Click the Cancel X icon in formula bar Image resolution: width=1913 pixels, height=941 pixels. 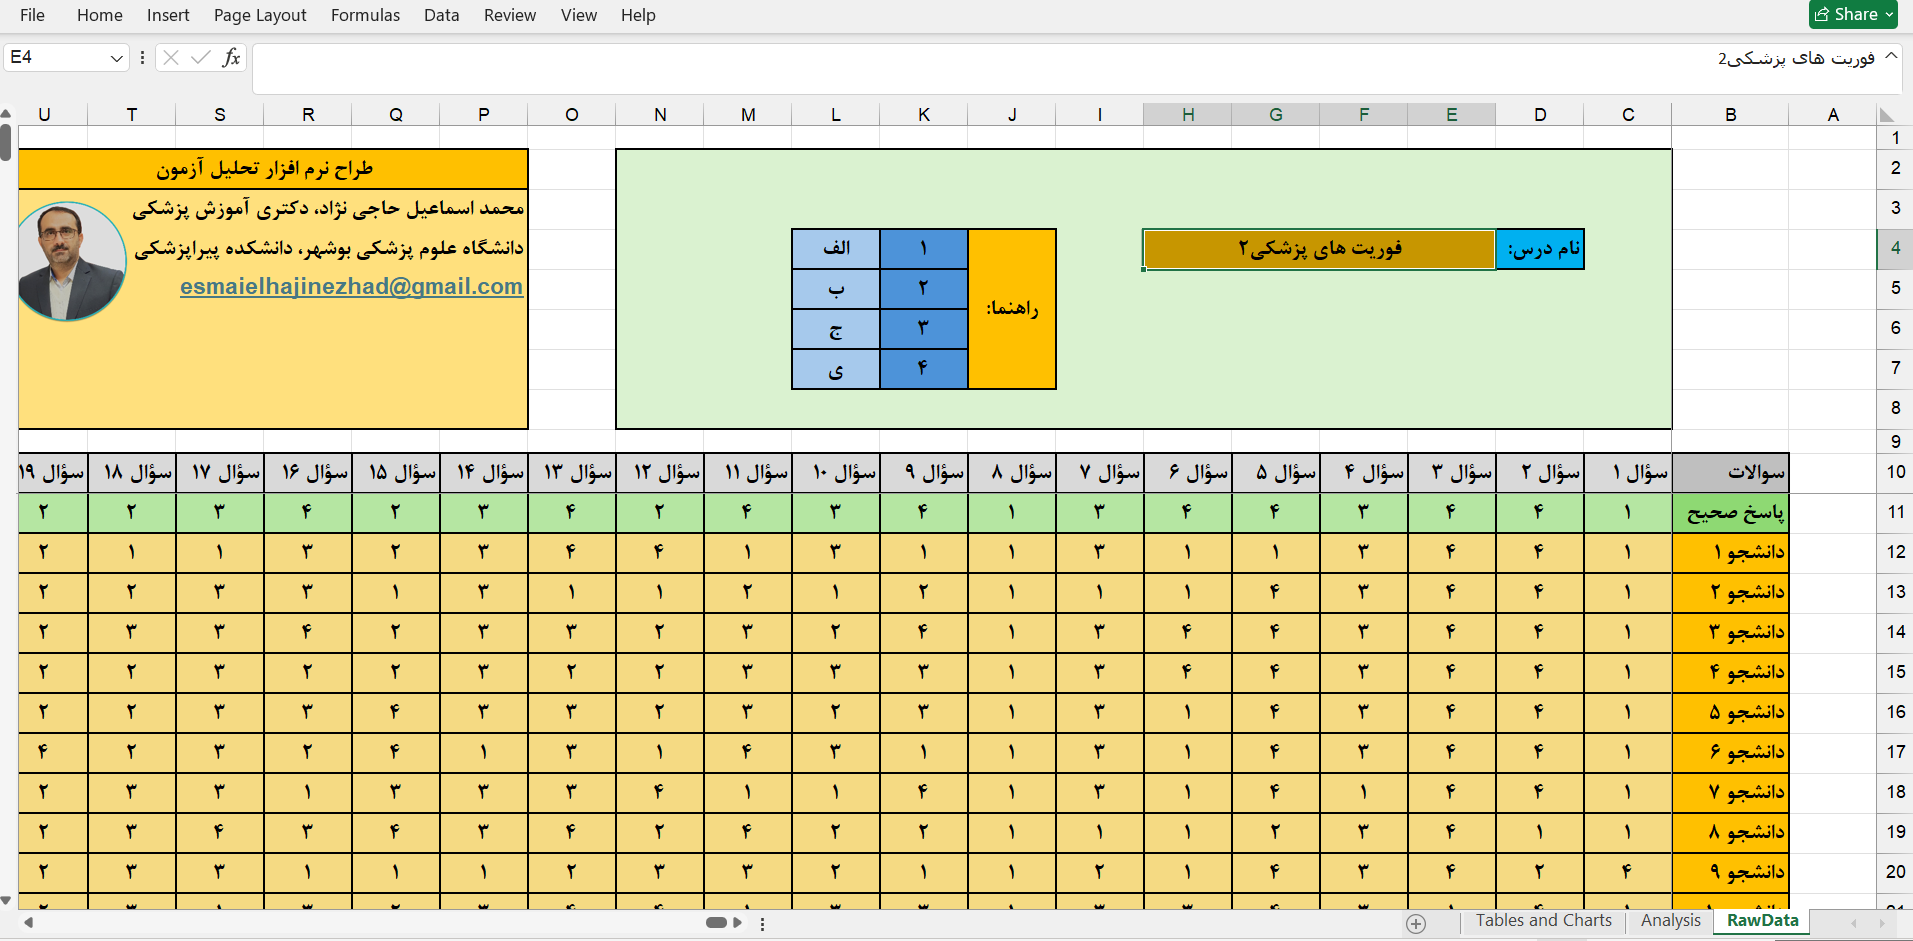tap(171, 58)
